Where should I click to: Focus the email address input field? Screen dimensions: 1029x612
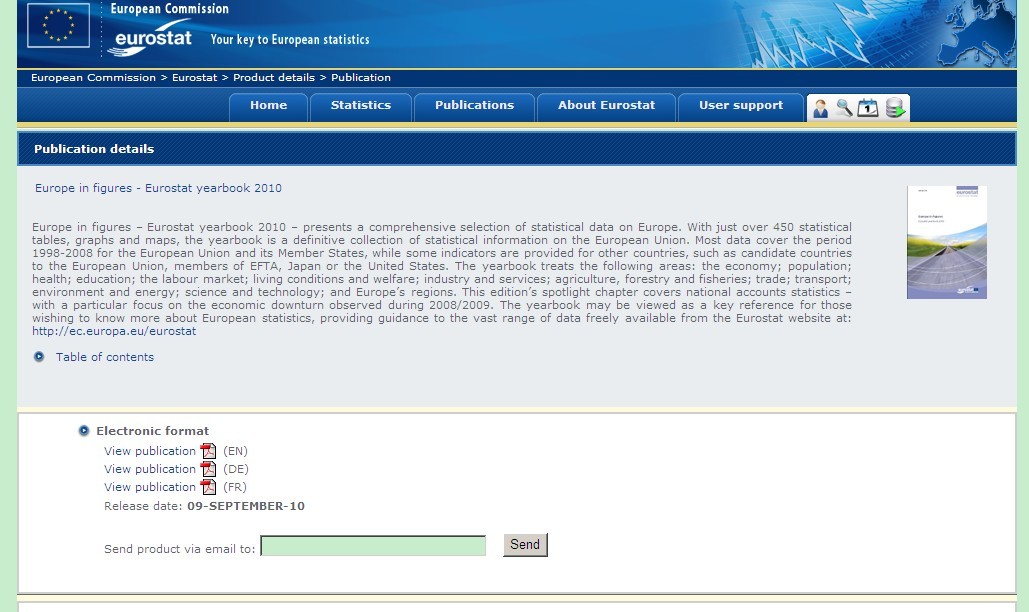373,546
